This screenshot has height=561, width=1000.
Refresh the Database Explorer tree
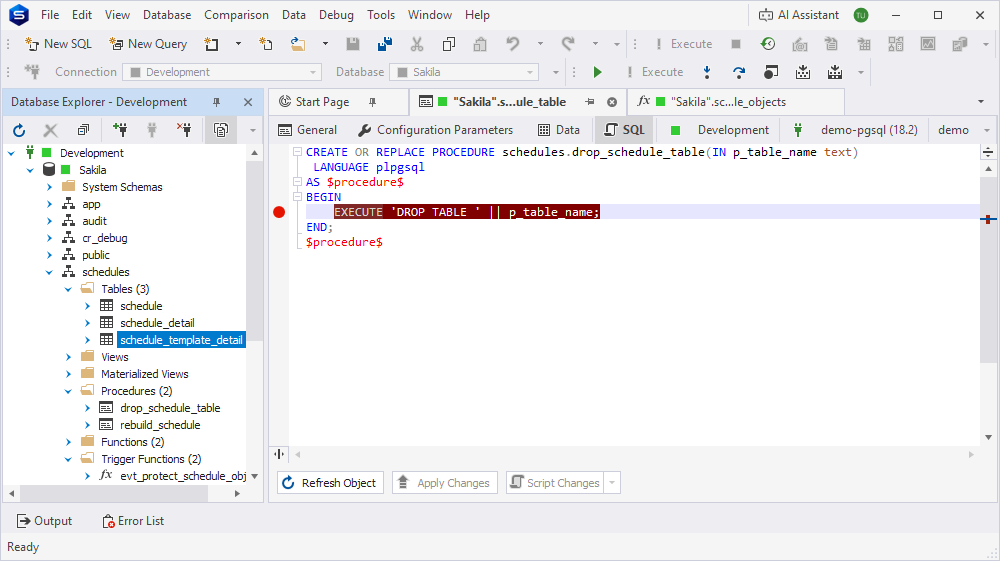pos(19,130)
